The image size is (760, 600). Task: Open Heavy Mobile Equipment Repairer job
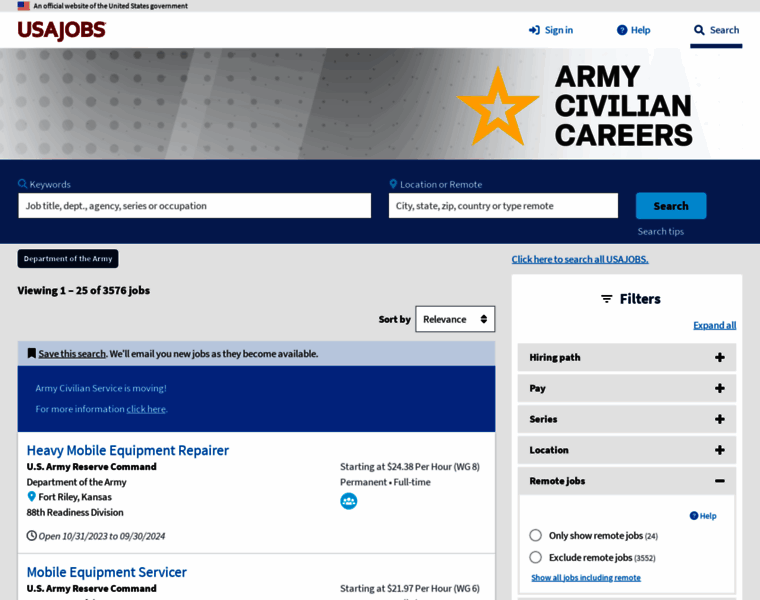tap(128, 450)
